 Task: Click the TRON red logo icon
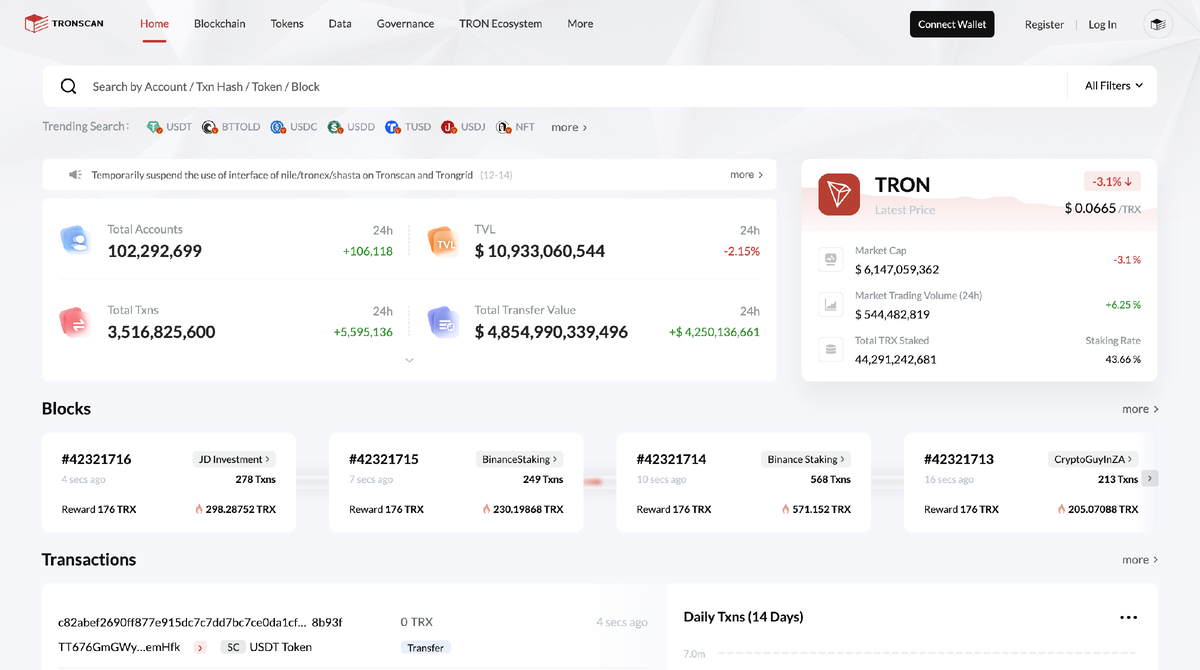pos(839,194)
